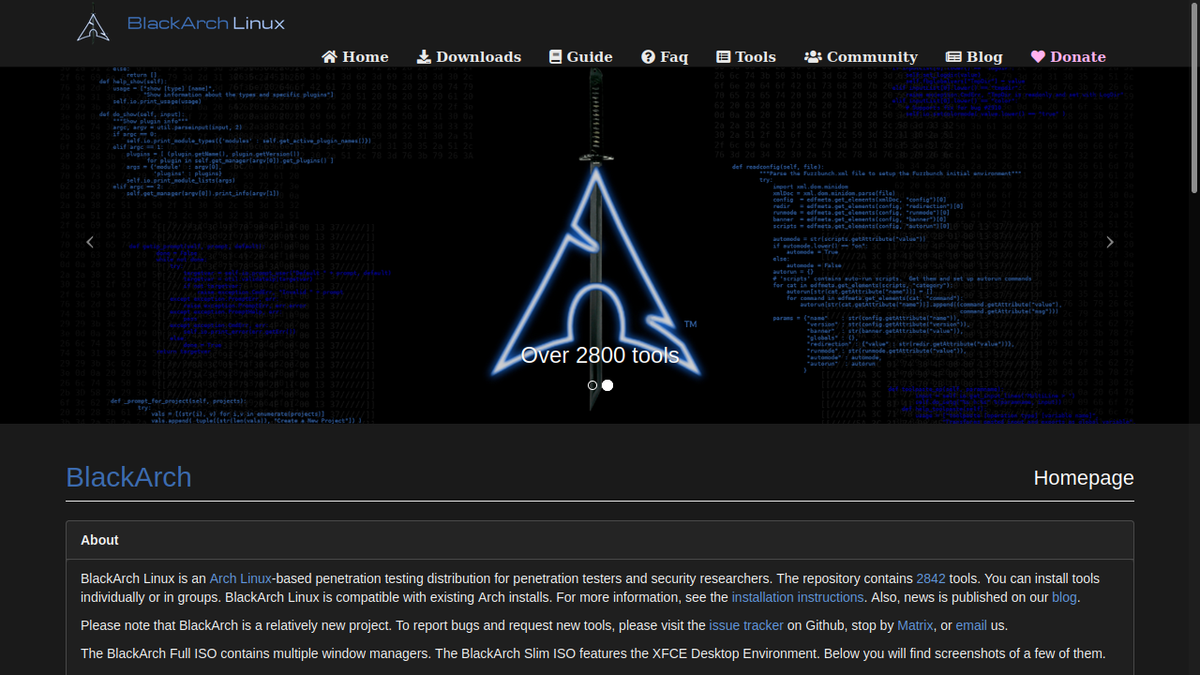Screen dimensions: 1200x675
Task: Open the installation instructions link
Action: tap(797, 597)
